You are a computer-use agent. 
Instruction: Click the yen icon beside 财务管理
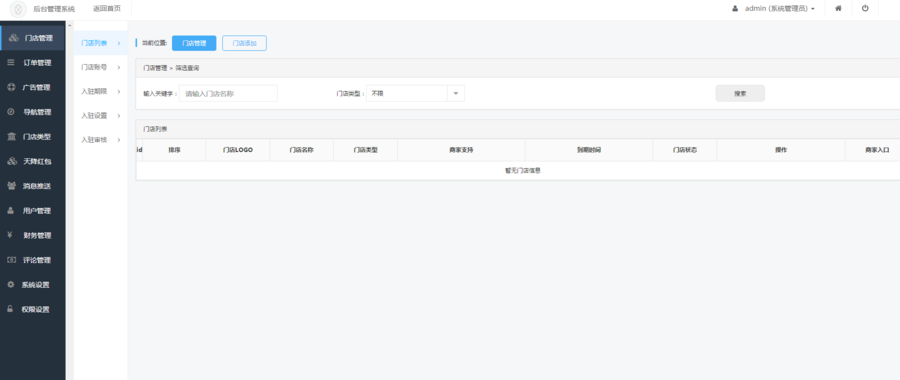(x=10, y=235)
